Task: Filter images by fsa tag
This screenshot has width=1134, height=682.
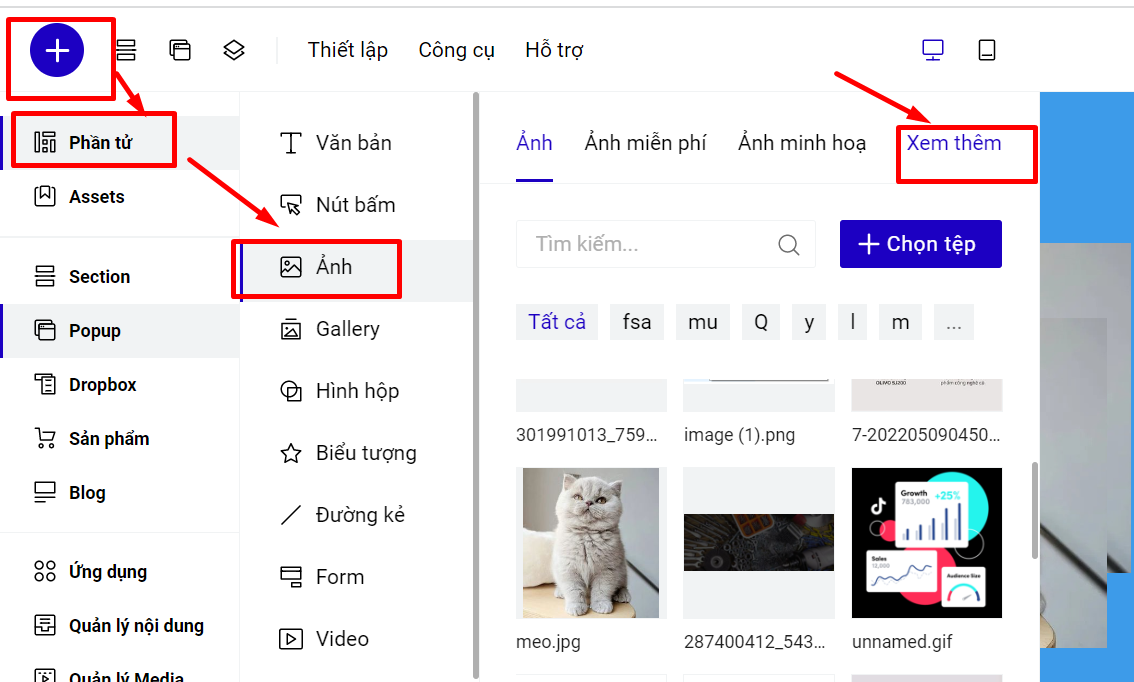Action: 636,322
